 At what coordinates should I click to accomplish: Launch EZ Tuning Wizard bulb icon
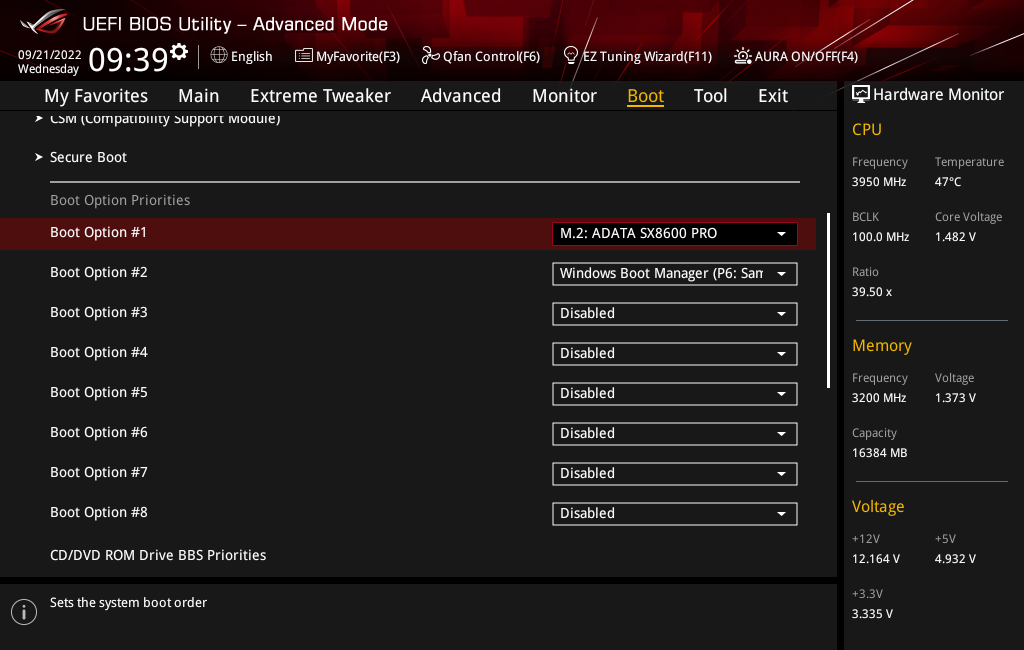[x=571, y=56]
